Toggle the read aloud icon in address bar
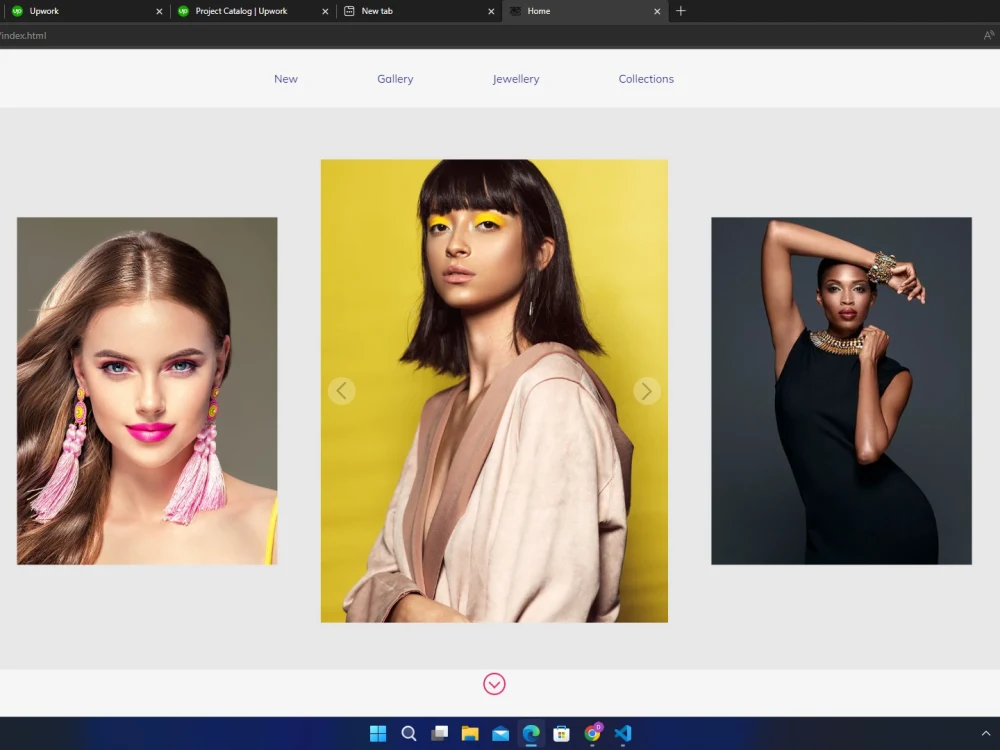This screenshot has width=1000, height=750. [x=989, y=36]
